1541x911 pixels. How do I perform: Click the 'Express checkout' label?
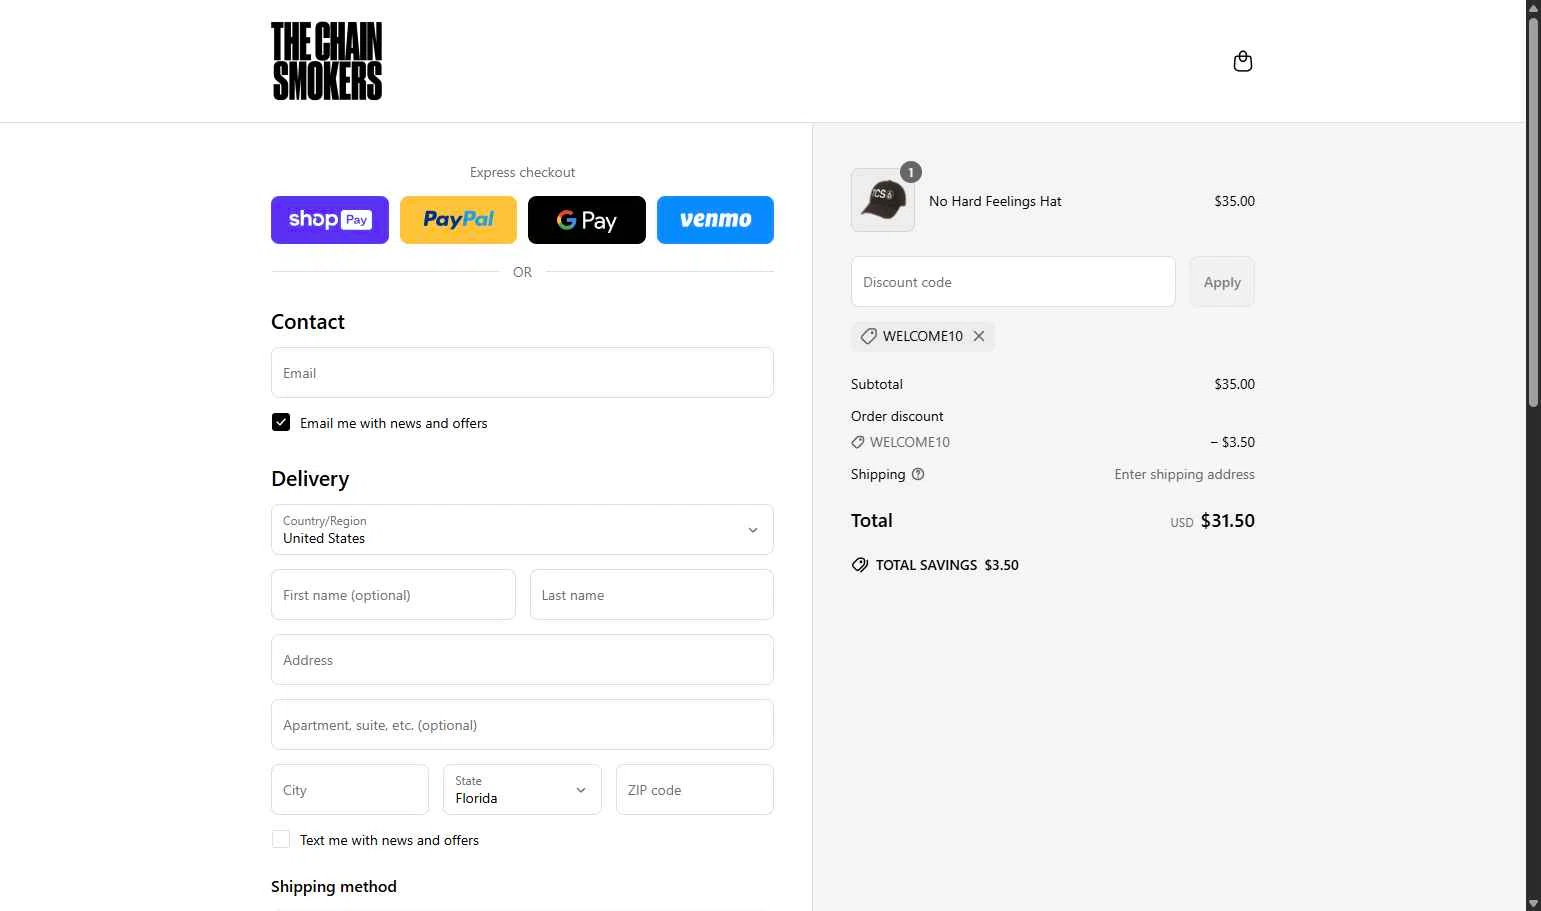point(522,172)
